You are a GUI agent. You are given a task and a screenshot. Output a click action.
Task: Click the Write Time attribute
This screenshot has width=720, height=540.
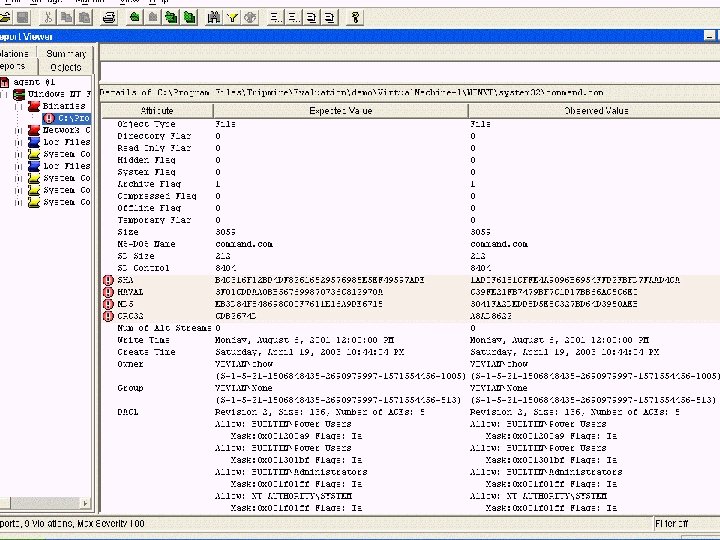tap(143, 340)
